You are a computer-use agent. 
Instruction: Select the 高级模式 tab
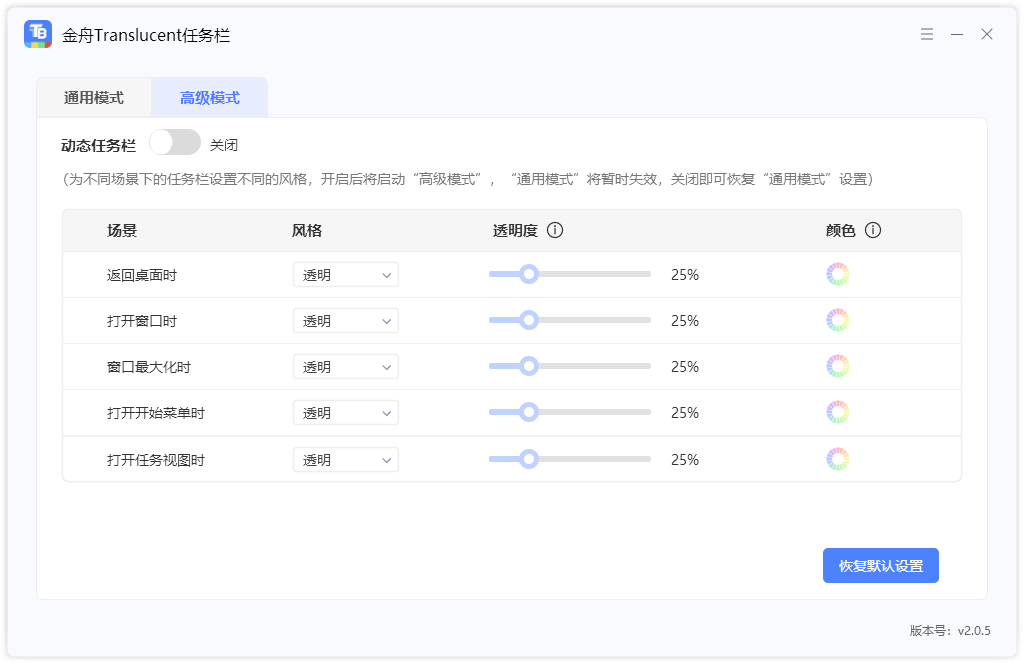click(x=210, y=98)
